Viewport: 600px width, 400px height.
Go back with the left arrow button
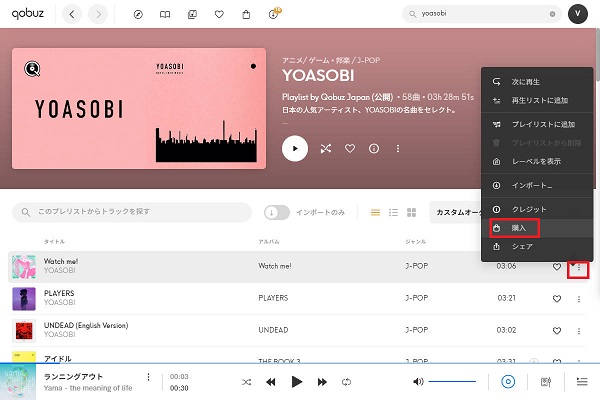click(72, 15)
